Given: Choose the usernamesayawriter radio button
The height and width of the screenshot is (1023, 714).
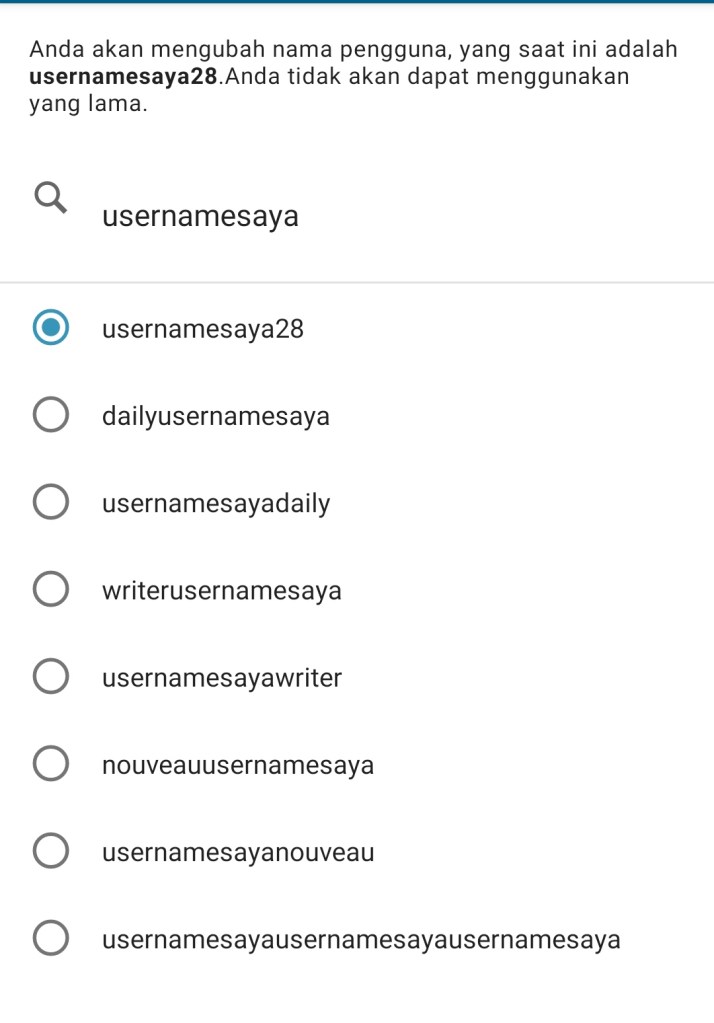Looking at the screenshot, I should 51,678.
